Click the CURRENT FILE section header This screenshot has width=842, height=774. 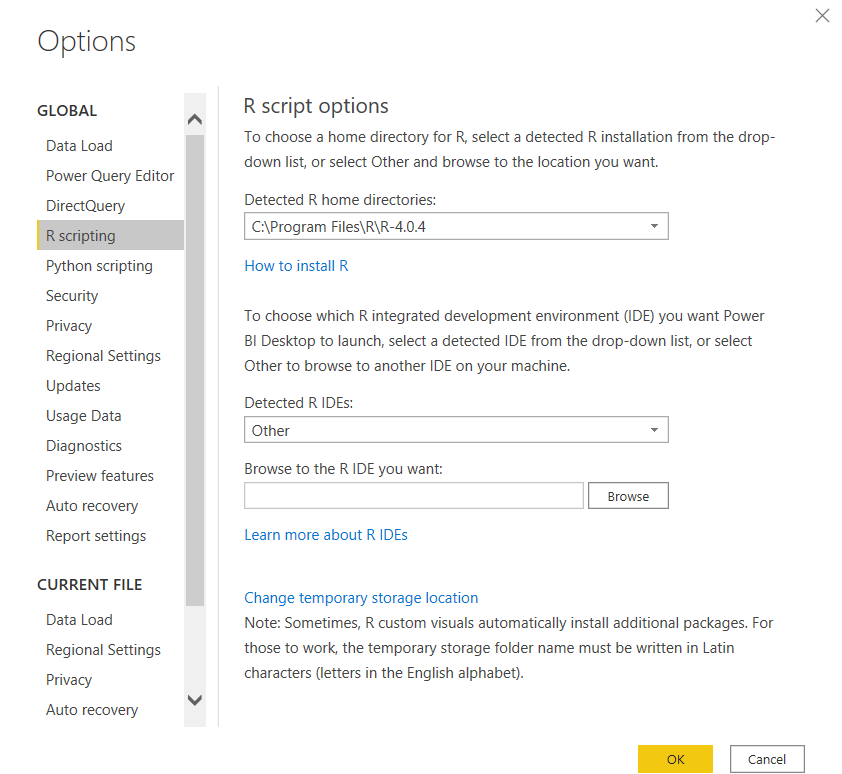point(90,584)
